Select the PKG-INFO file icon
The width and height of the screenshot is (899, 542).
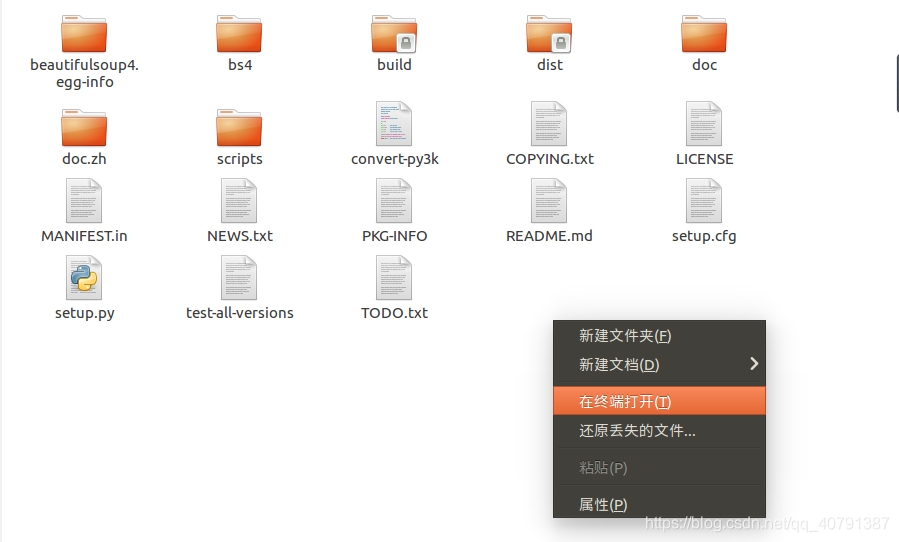(394, 201)
